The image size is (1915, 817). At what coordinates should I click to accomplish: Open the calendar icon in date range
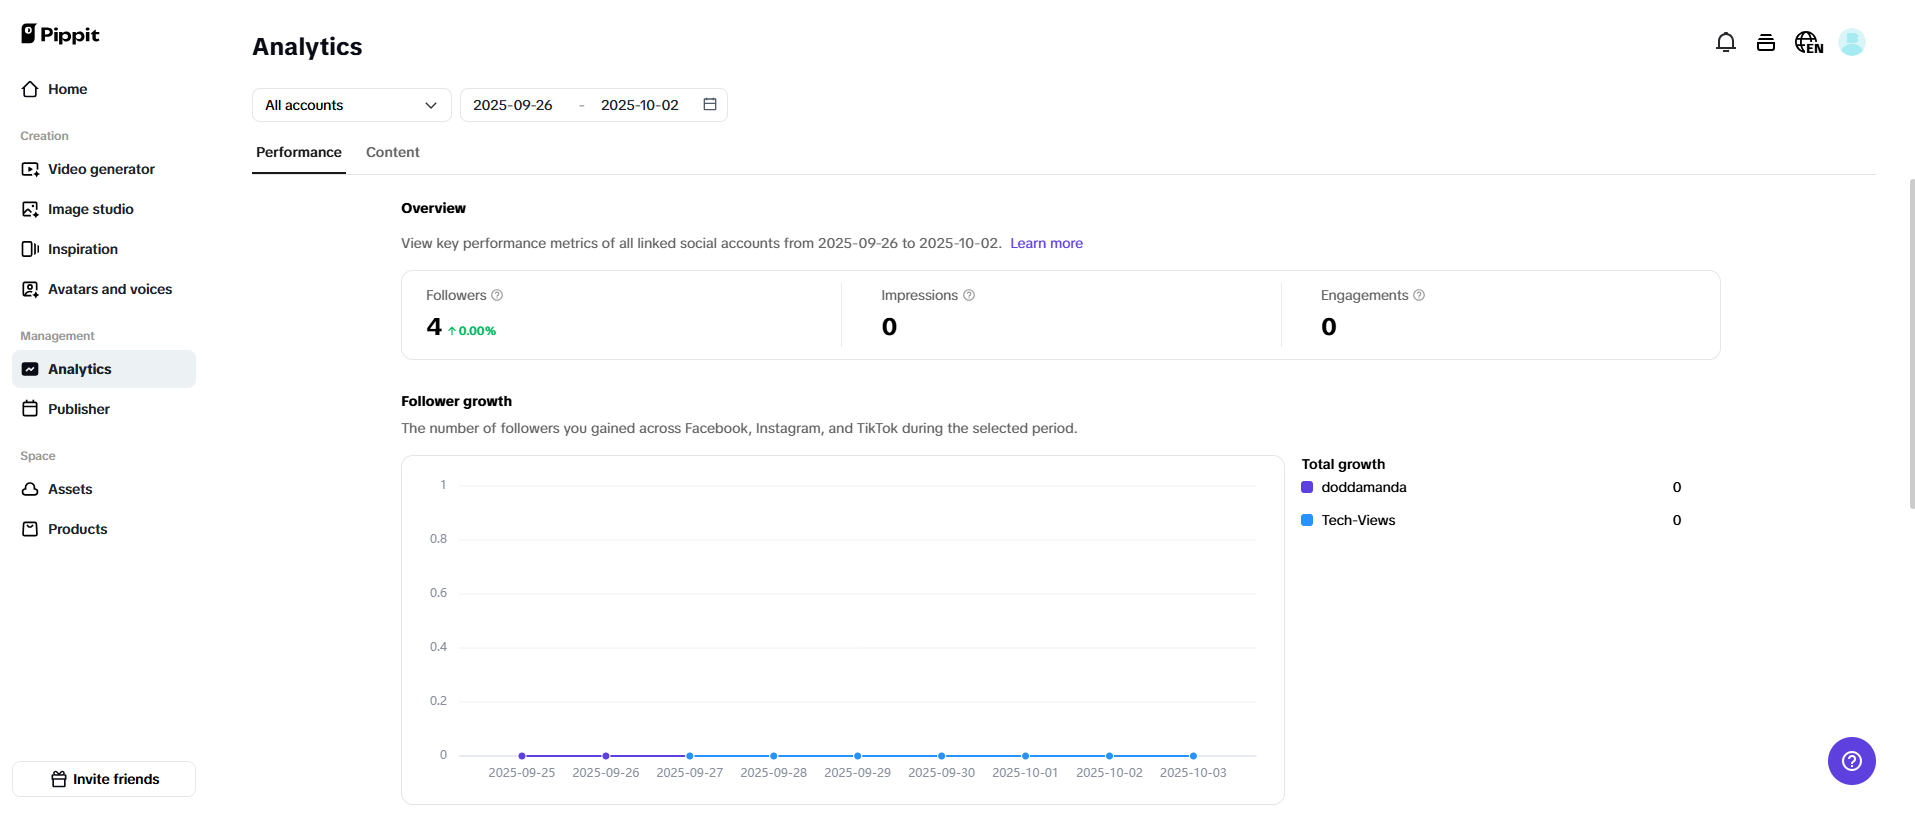(x=710, y=104)
